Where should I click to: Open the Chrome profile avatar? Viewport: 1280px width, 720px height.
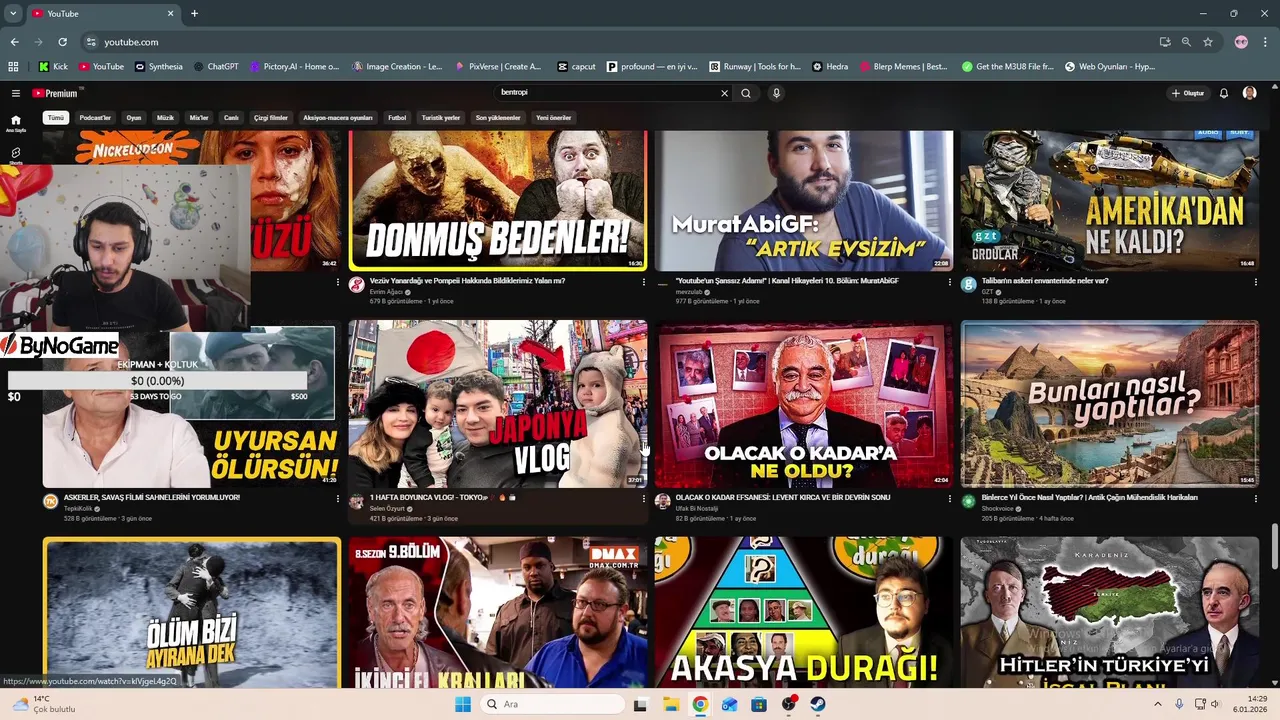(x=1241, y=42)
